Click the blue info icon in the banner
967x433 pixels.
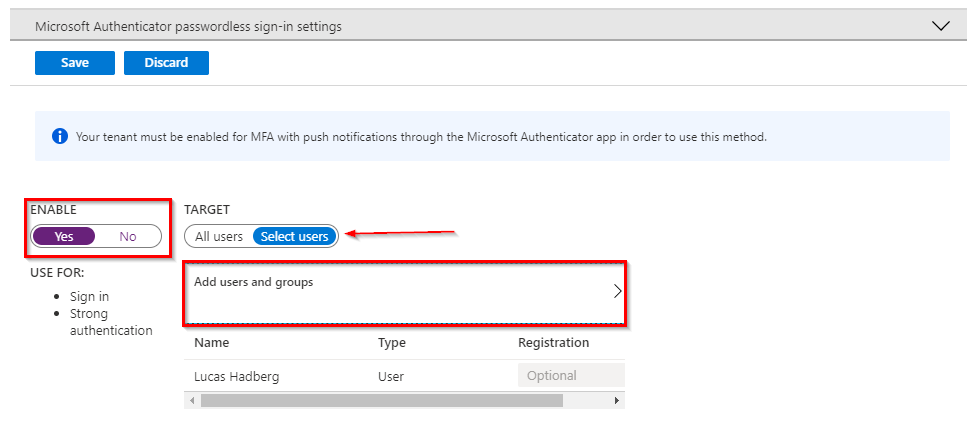(x=60, y=136)
